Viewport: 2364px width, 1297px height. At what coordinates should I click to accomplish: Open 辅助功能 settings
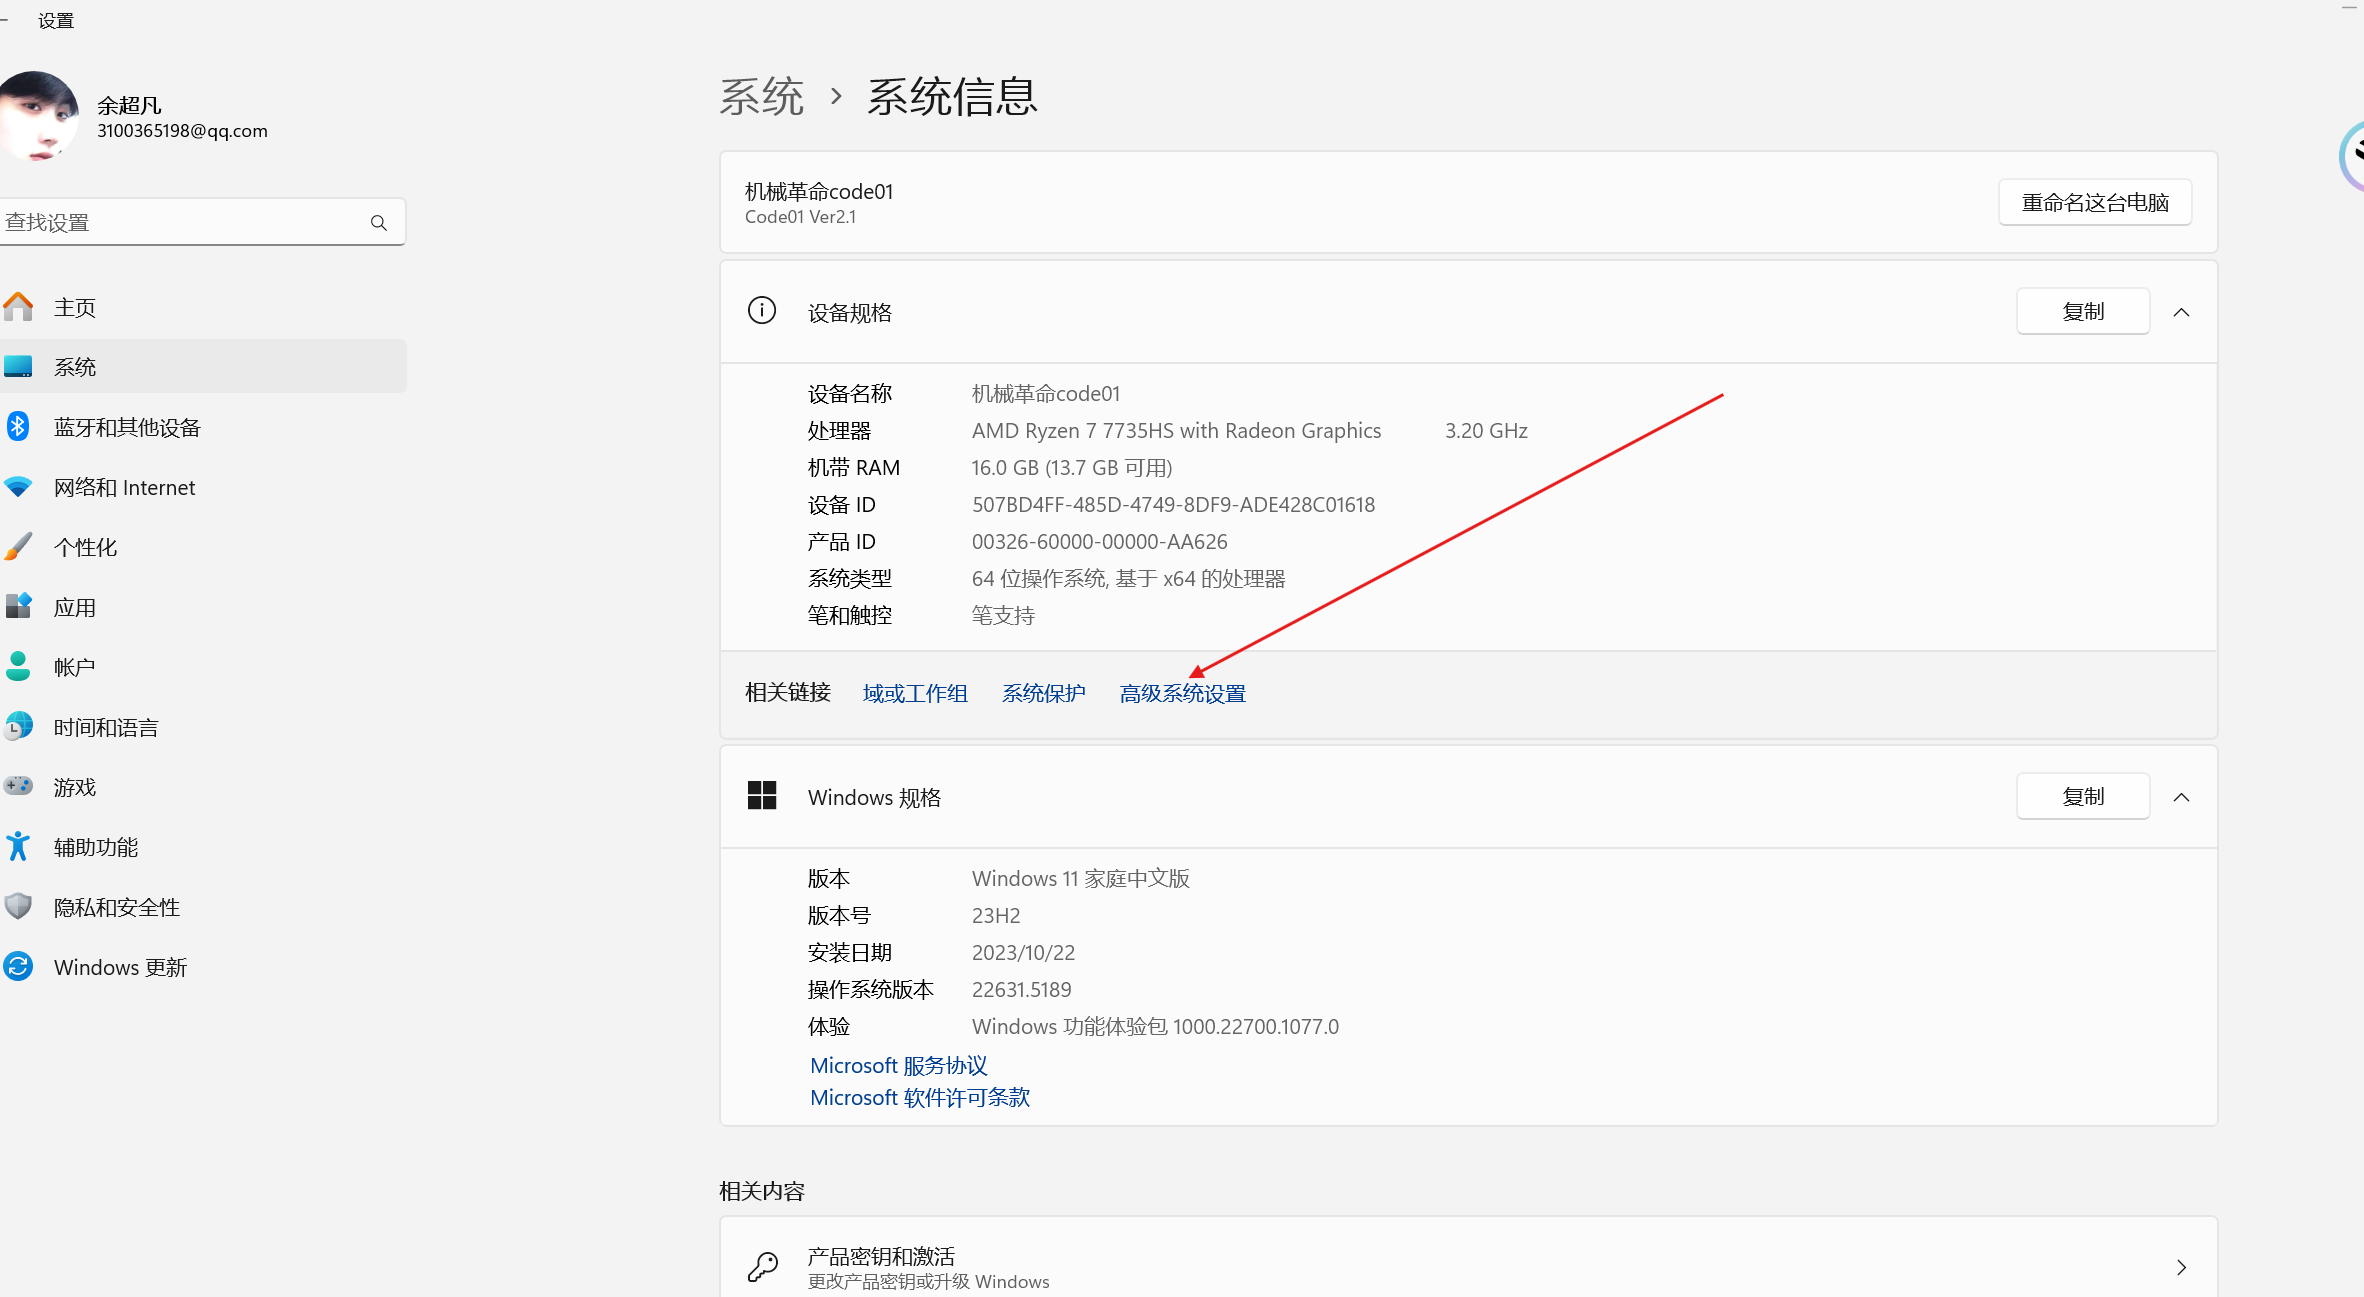point(95,846)
